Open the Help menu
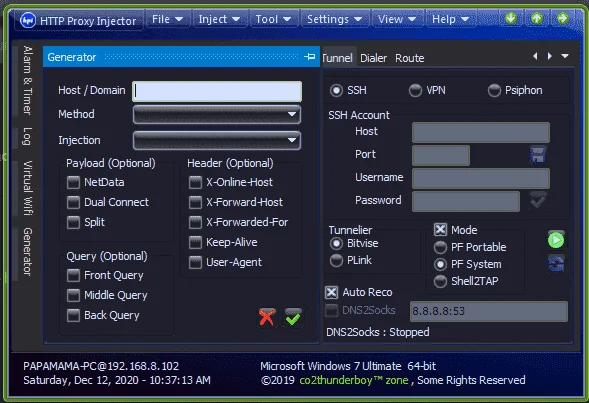This screenshot has width=589, height=403. (450, 19)
